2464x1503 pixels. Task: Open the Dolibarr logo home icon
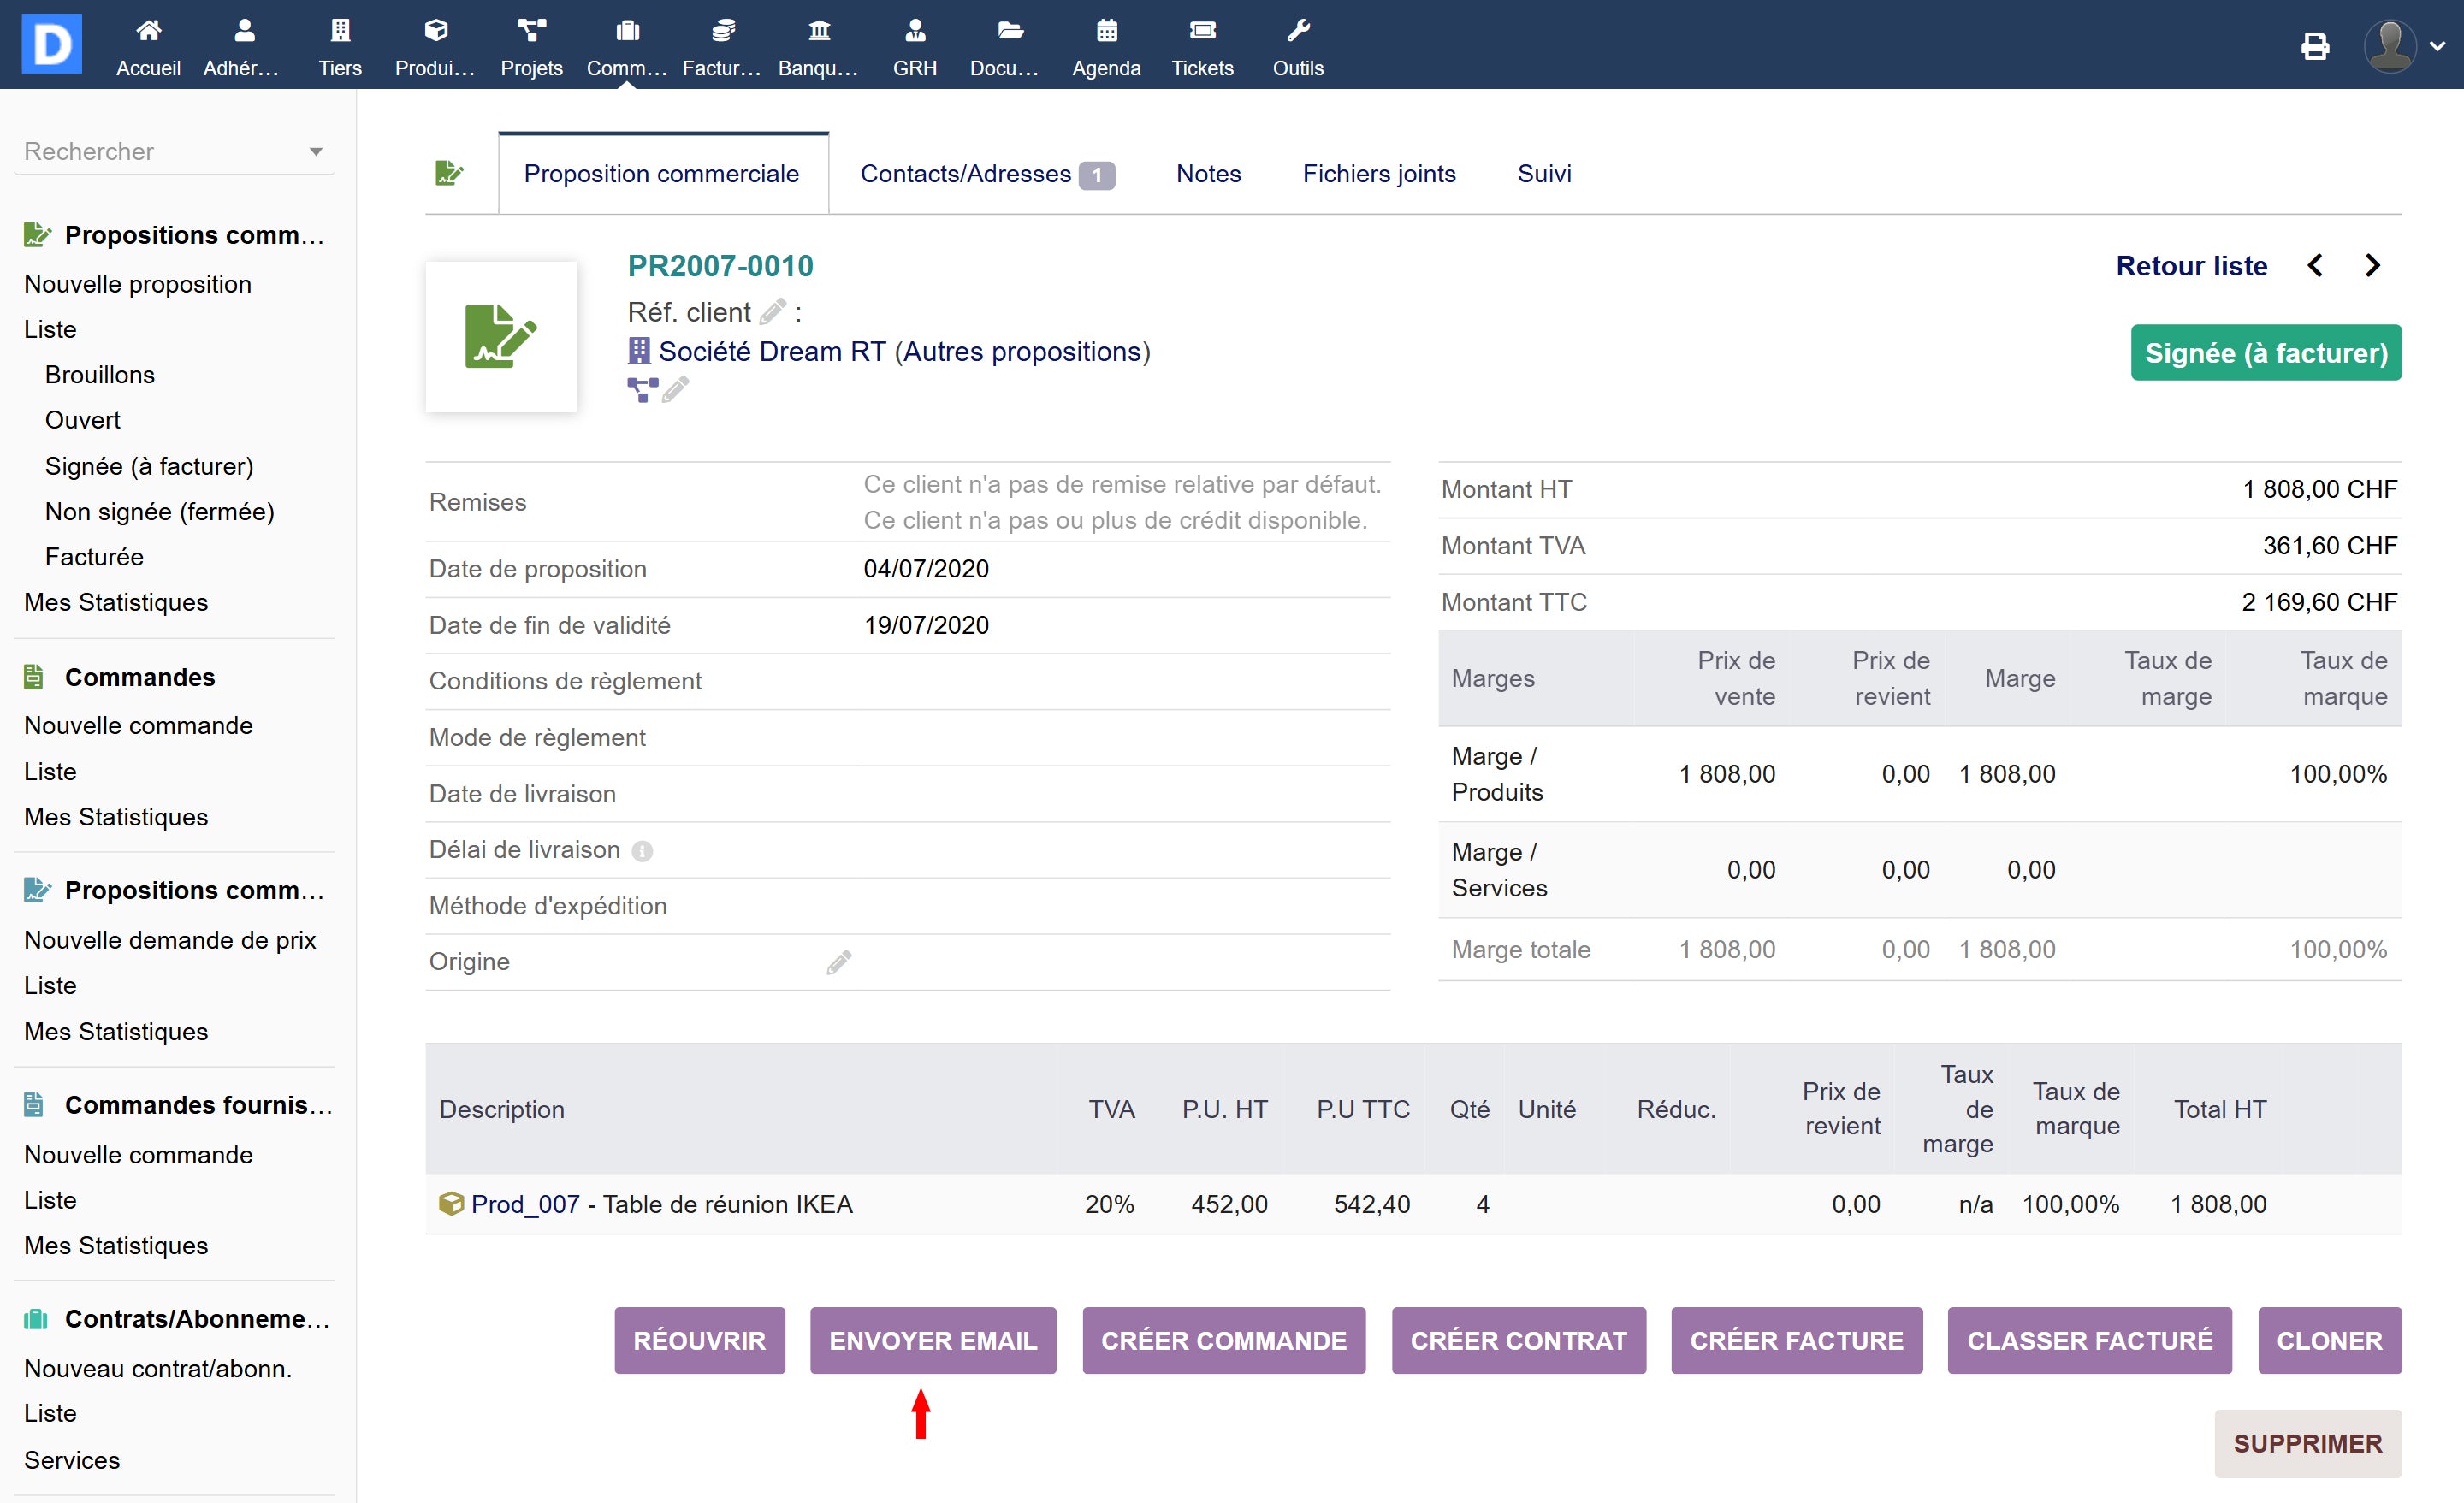[x=52, y=44]
